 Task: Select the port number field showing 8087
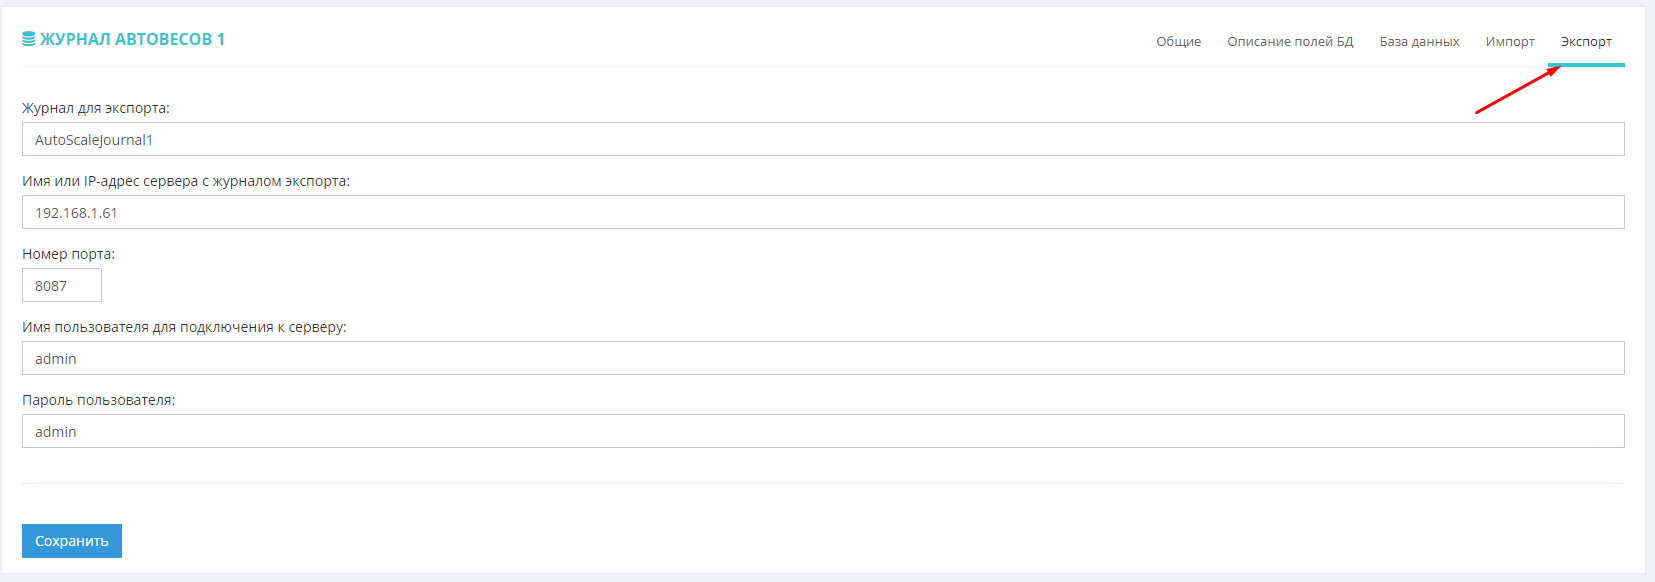click(x=61, y=285)
